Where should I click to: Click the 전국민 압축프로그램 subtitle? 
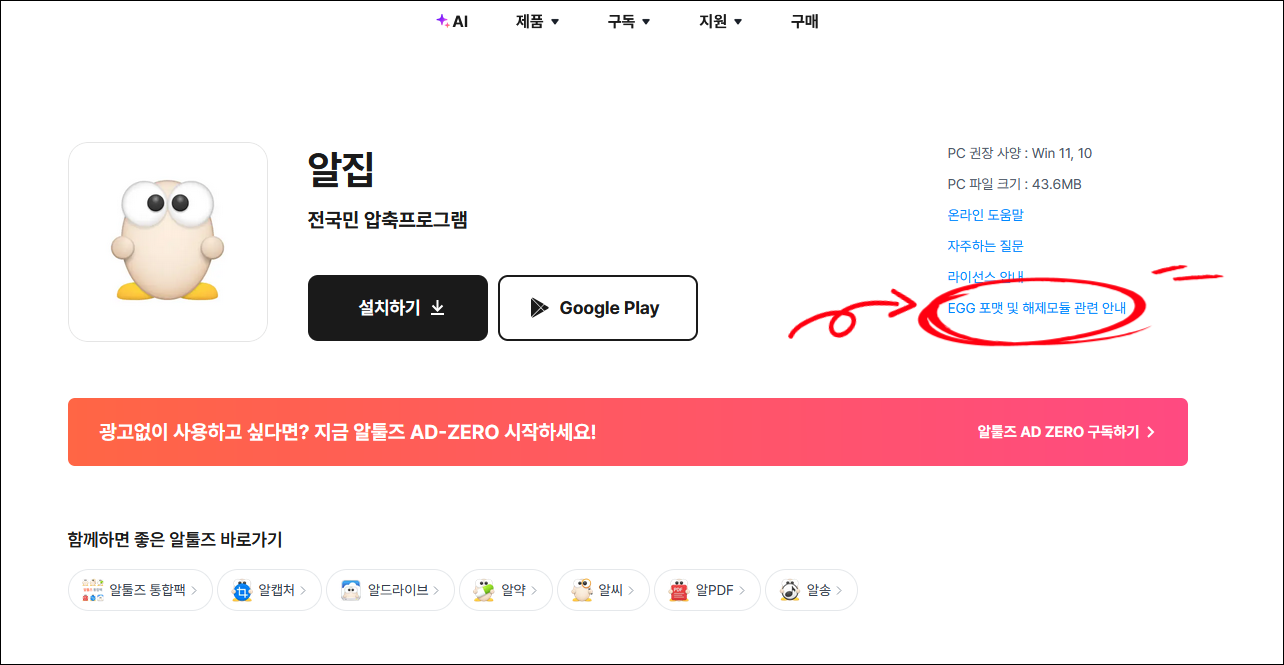(388, 221)
